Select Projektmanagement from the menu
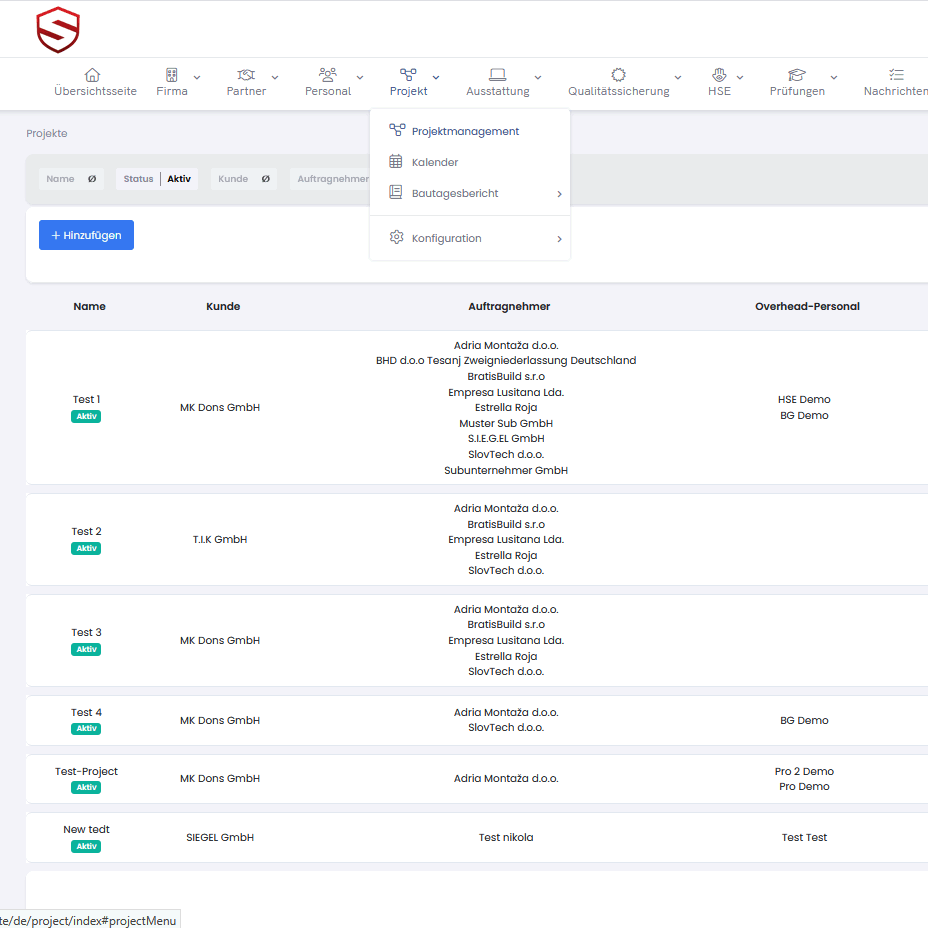This screenshot has width=928, height=928. (x=465, y=131)
